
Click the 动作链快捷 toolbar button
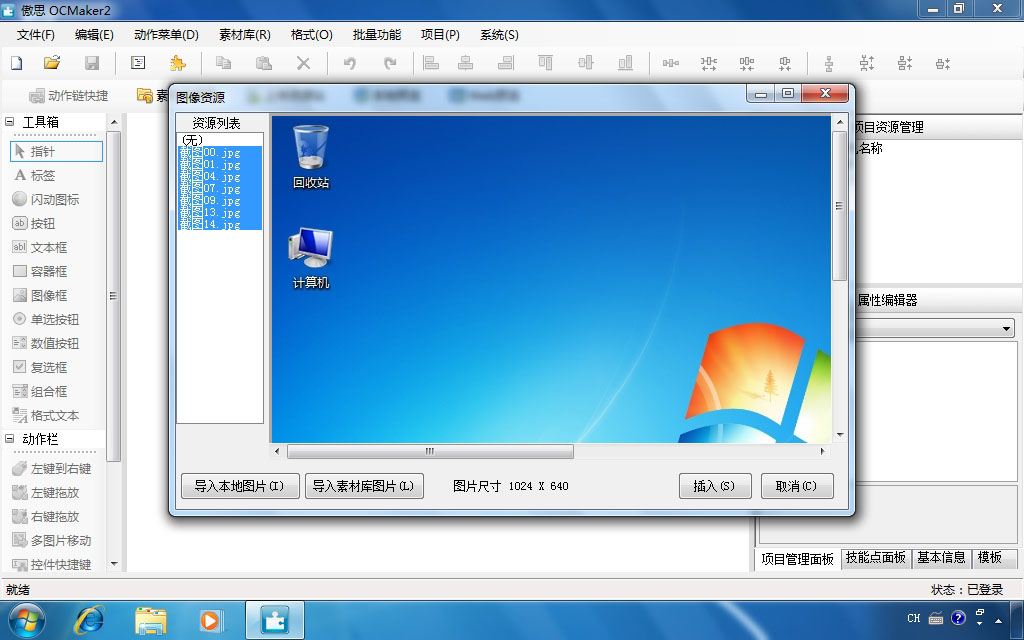click(69, 95)
